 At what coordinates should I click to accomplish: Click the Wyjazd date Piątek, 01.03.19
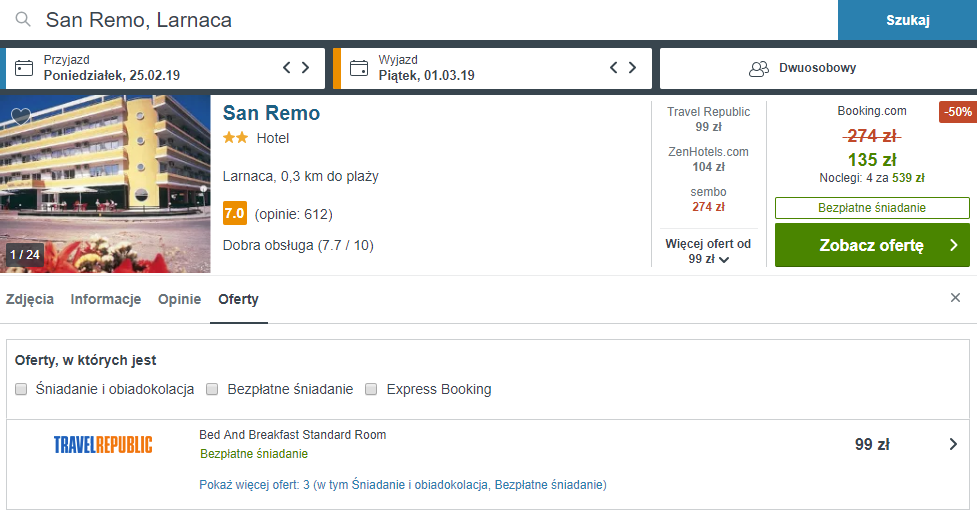click(426, 75)
